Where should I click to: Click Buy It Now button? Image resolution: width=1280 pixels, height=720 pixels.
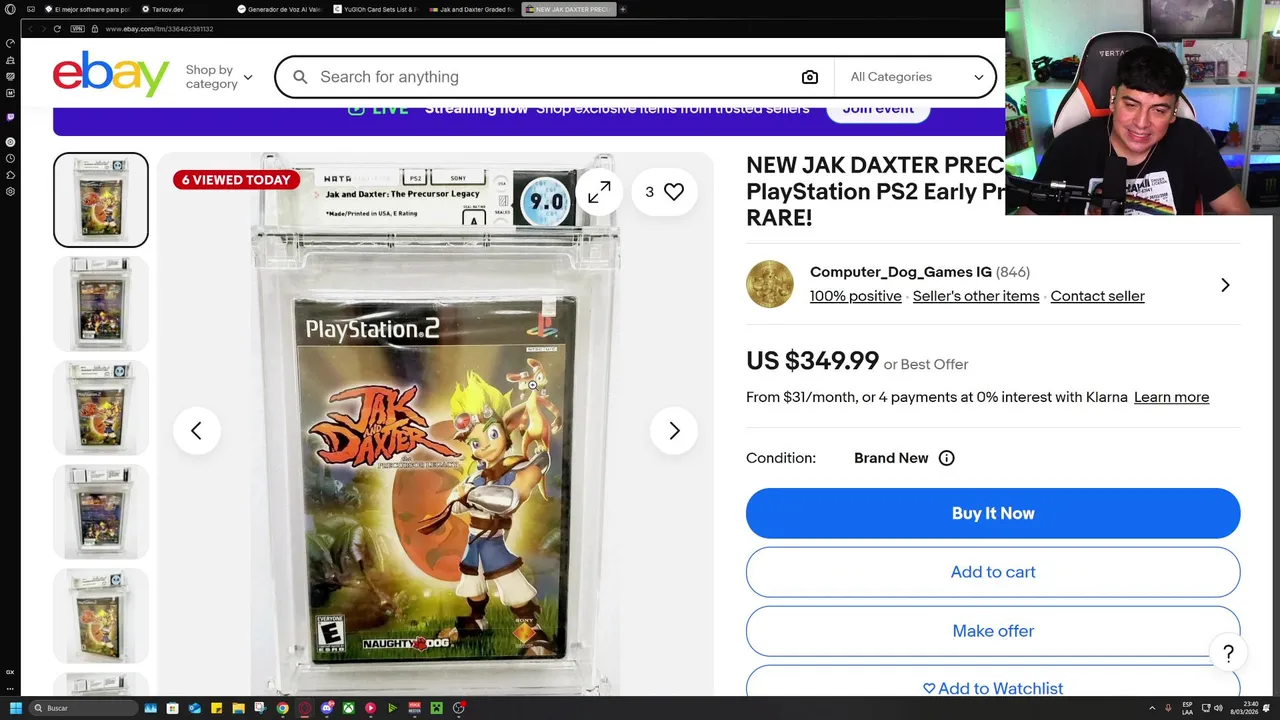[x=993, y=513]
